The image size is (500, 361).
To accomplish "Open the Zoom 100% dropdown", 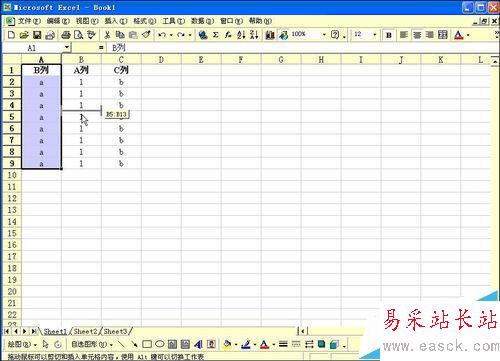I will (324, 35).
